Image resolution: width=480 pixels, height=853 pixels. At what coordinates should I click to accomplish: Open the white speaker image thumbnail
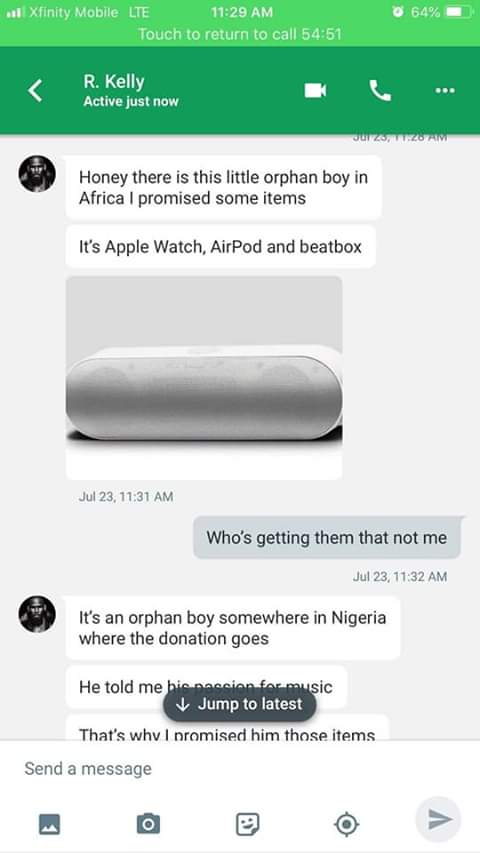click(x=204, y=378)
